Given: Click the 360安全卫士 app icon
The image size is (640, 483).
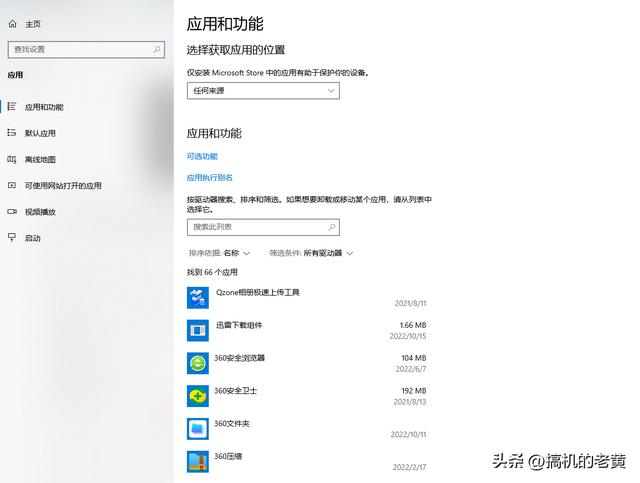Looking at the screenshot, I should [198, 396].
